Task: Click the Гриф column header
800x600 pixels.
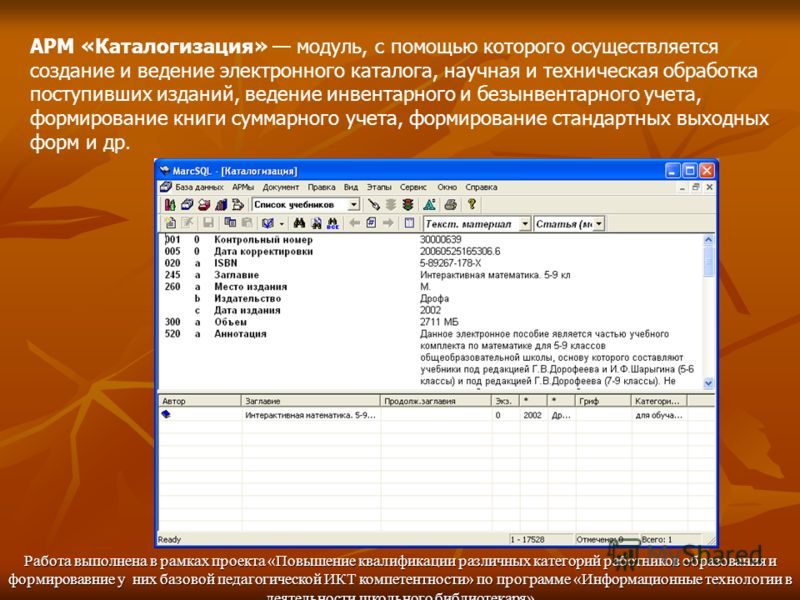Action: point(603,401)
